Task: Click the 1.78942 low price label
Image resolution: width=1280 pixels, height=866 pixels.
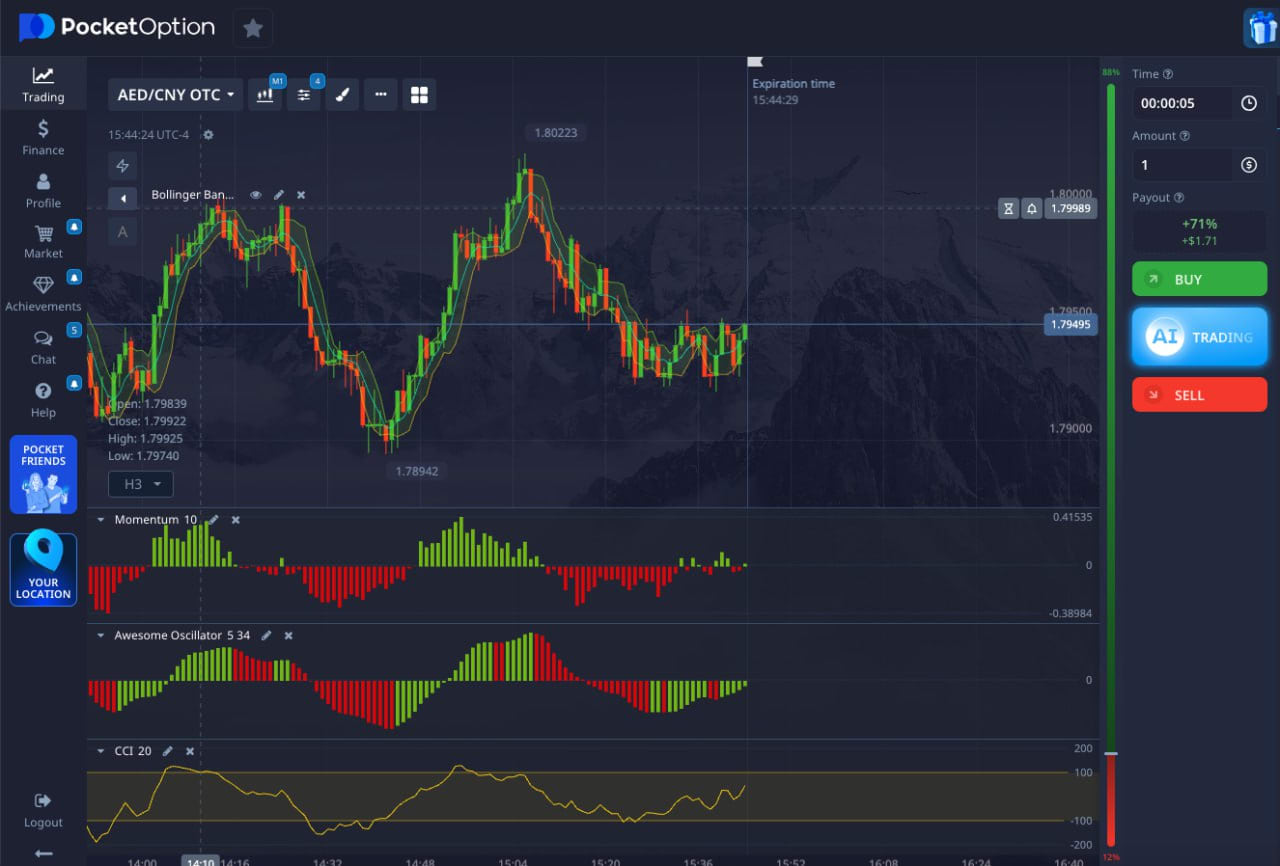Action: coord(417,471)
